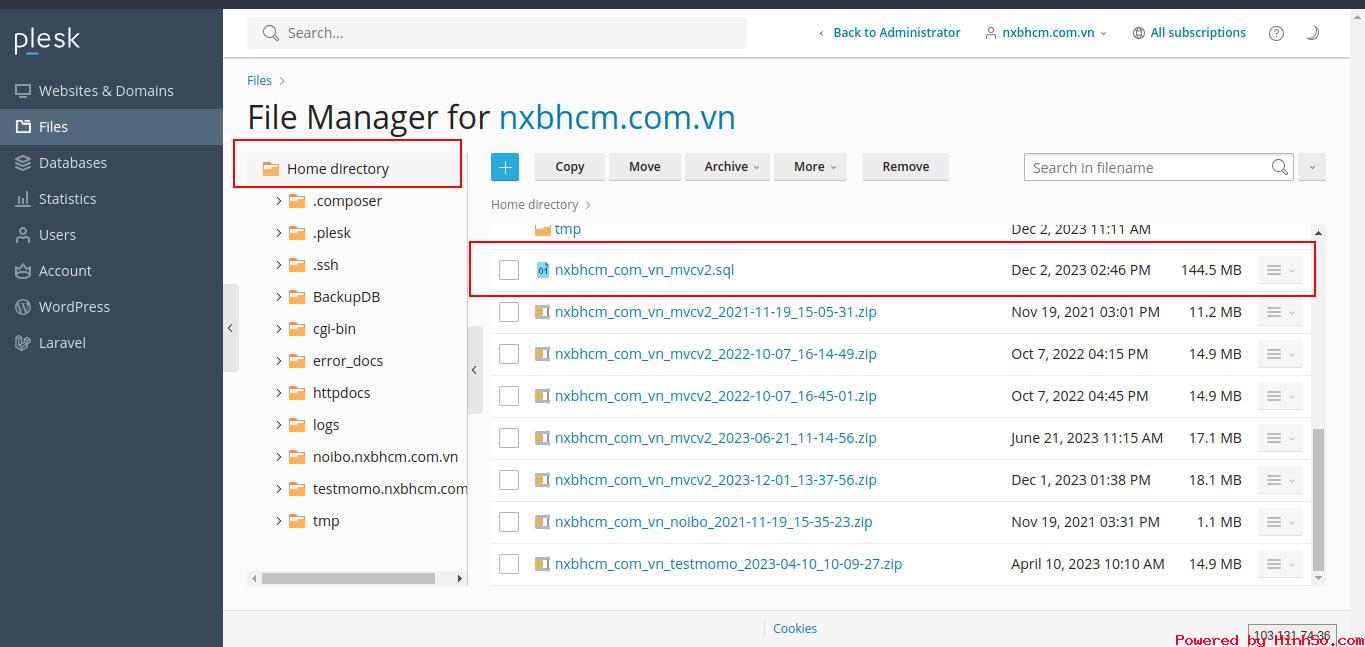Click the Copy button
This screenshot has height=647, width=1365.
click(570, 167)
